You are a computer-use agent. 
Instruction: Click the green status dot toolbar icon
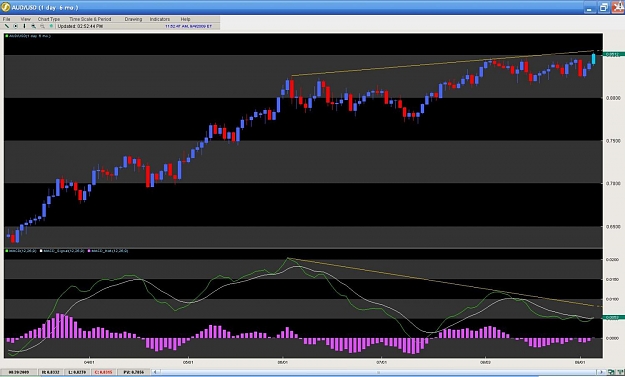(x=51, y=26)
